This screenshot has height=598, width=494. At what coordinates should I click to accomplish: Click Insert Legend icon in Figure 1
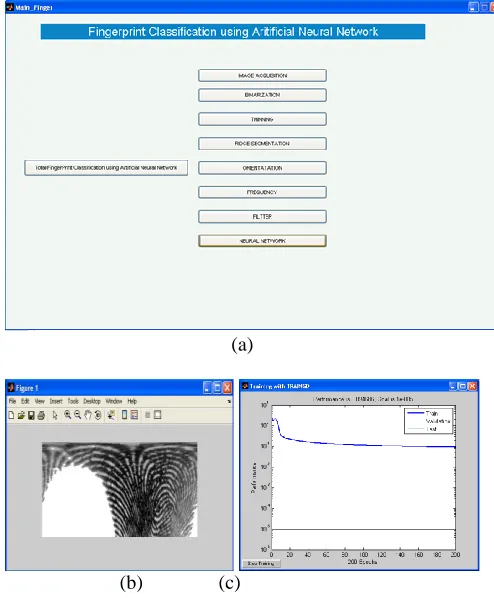134,415
